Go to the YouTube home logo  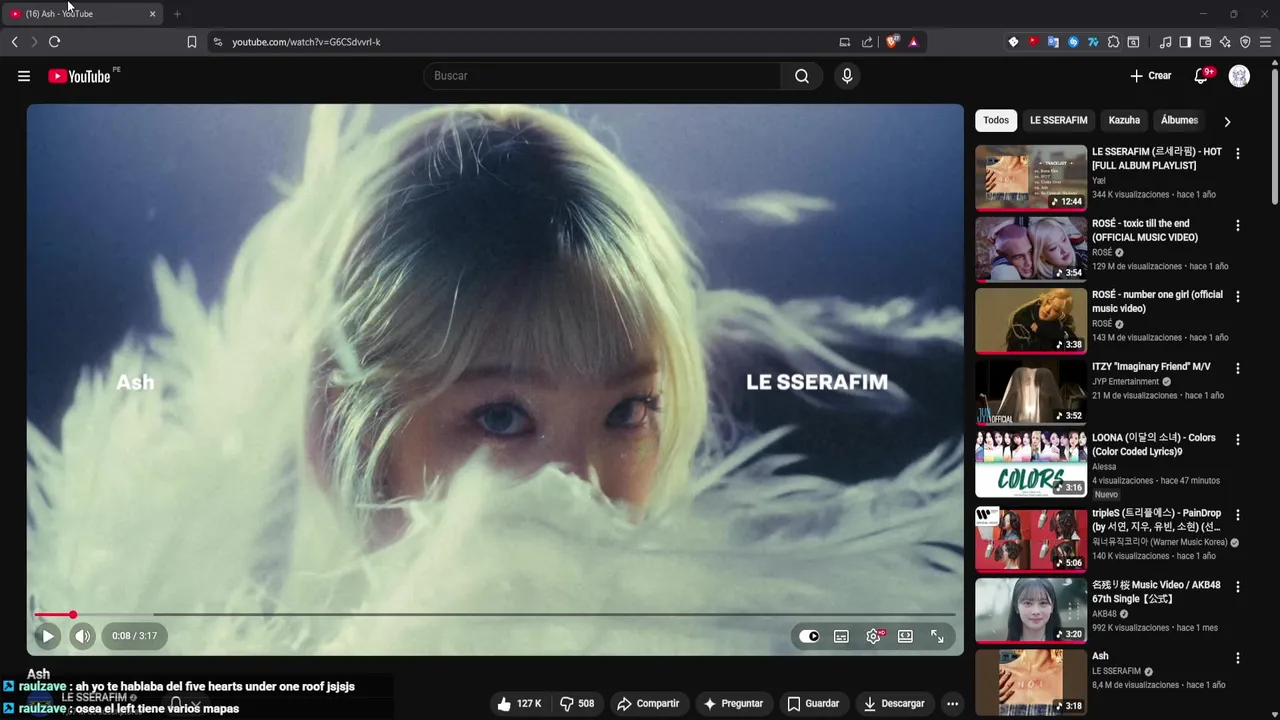tap(80, 76)
